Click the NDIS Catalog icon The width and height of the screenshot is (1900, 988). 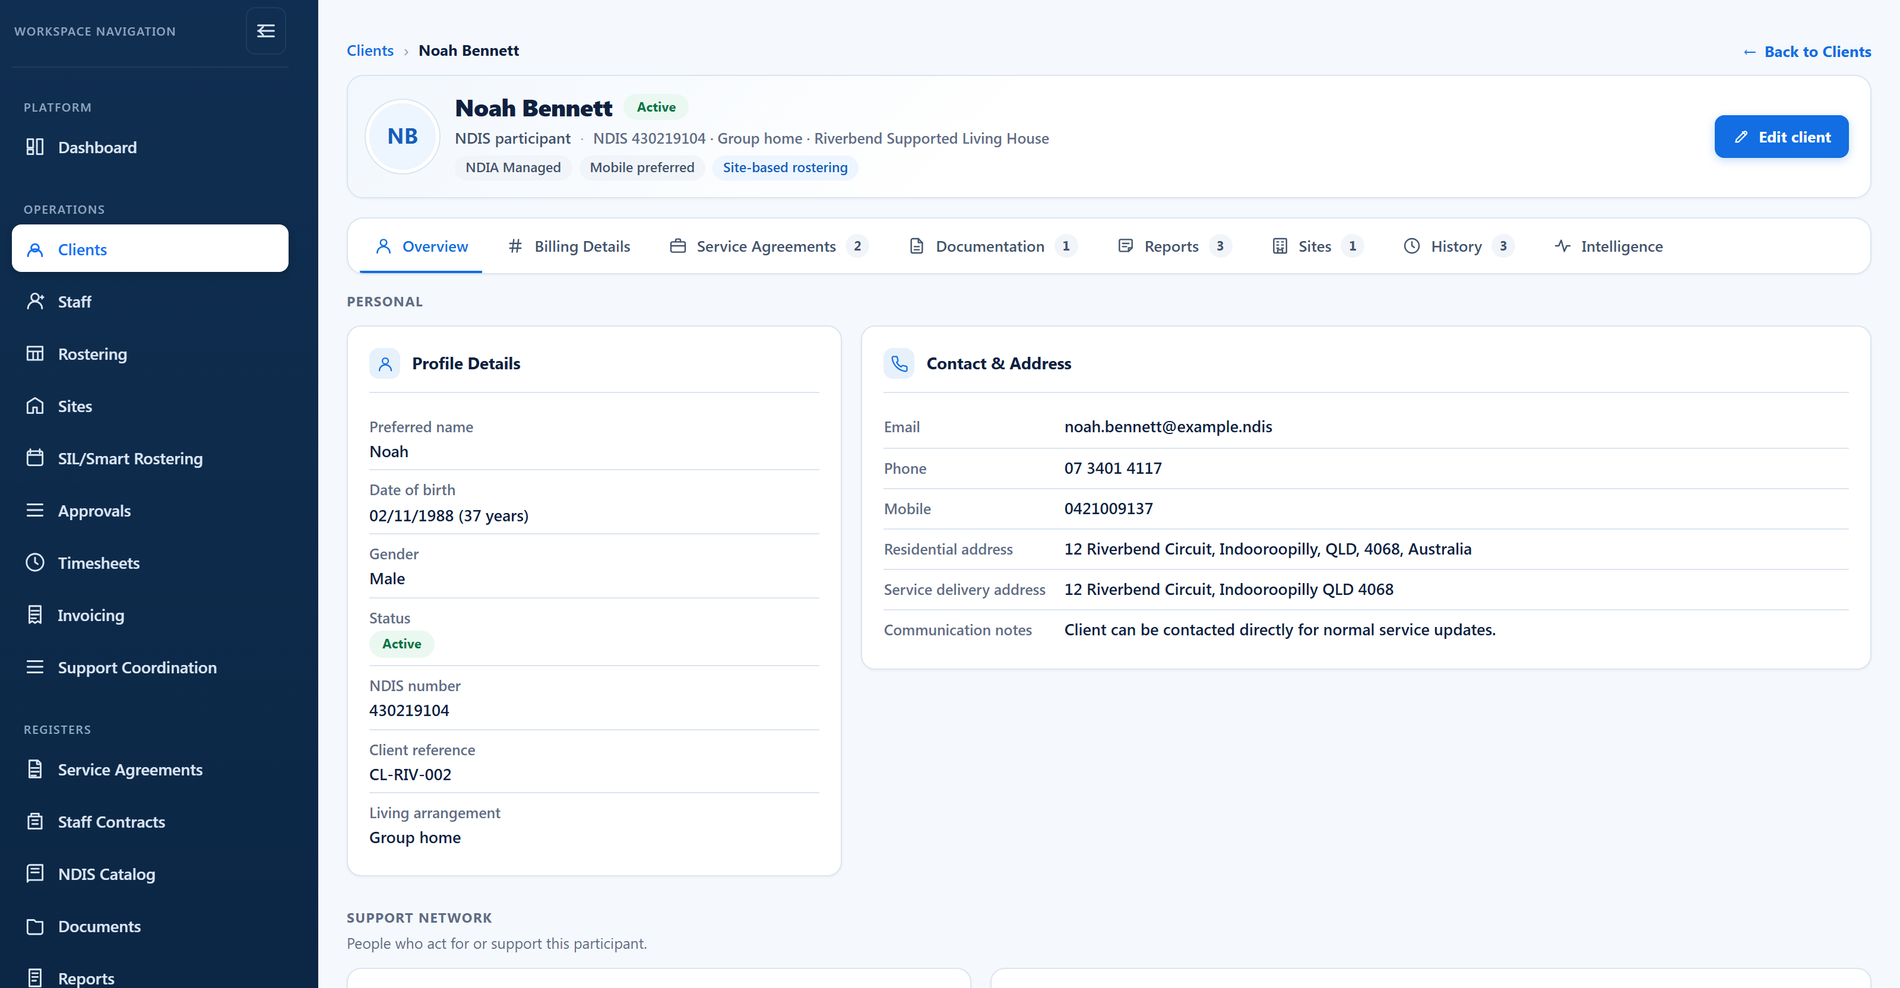click(35, 873)
